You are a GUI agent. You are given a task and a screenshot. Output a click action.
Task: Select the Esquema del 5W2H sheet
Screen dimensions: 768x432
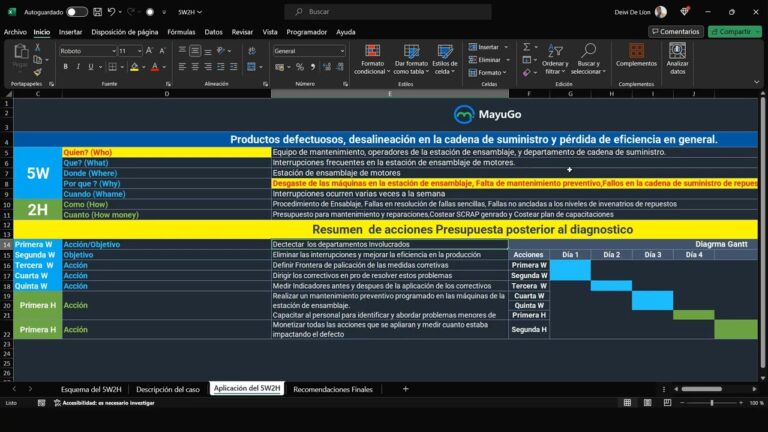(x=90, y=388)
